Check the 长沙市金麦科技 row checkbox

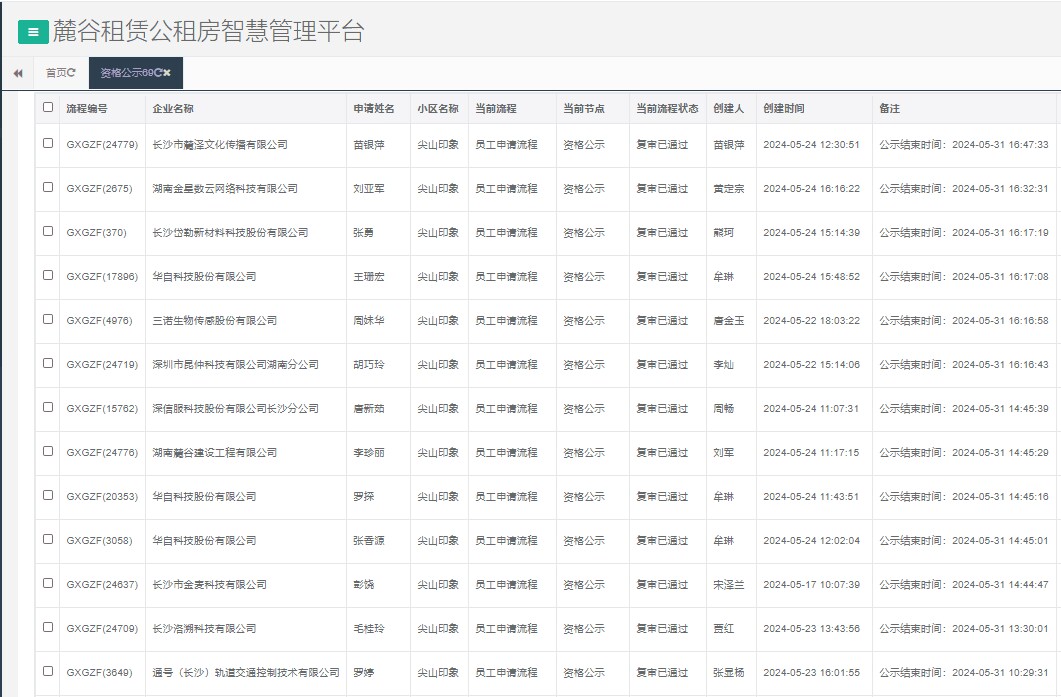click(46, 585)
